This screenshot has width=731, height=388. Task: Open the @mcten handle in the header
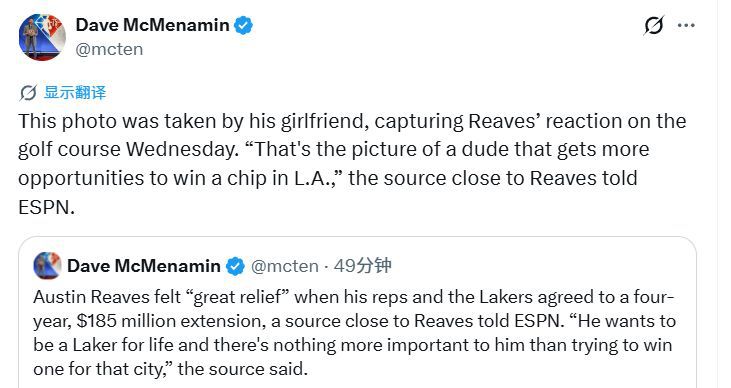109,49
